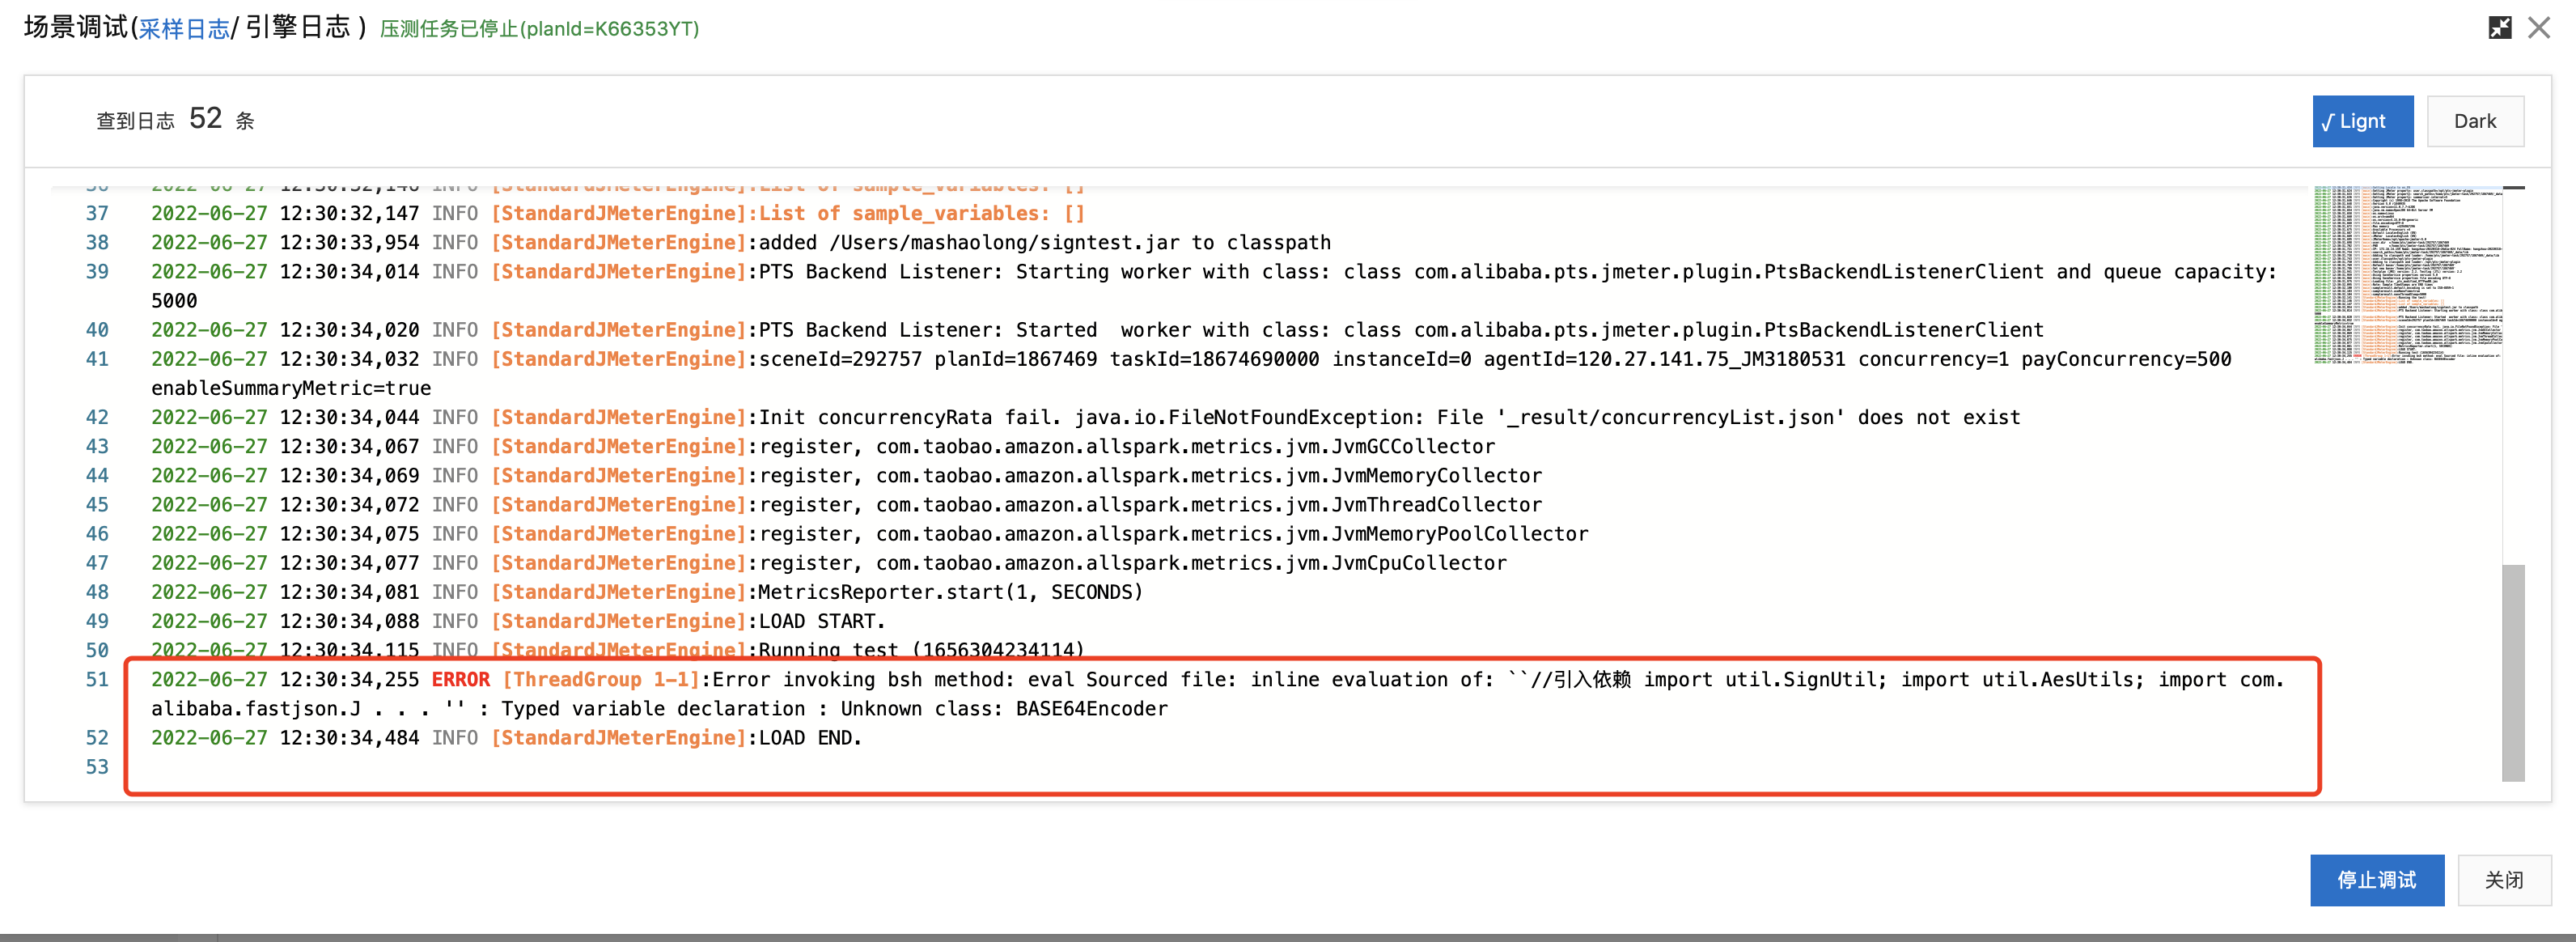Viewport: 2576px width, 942px height.
Task: Click line number 39 in the gutter
Action: [97, 272]
